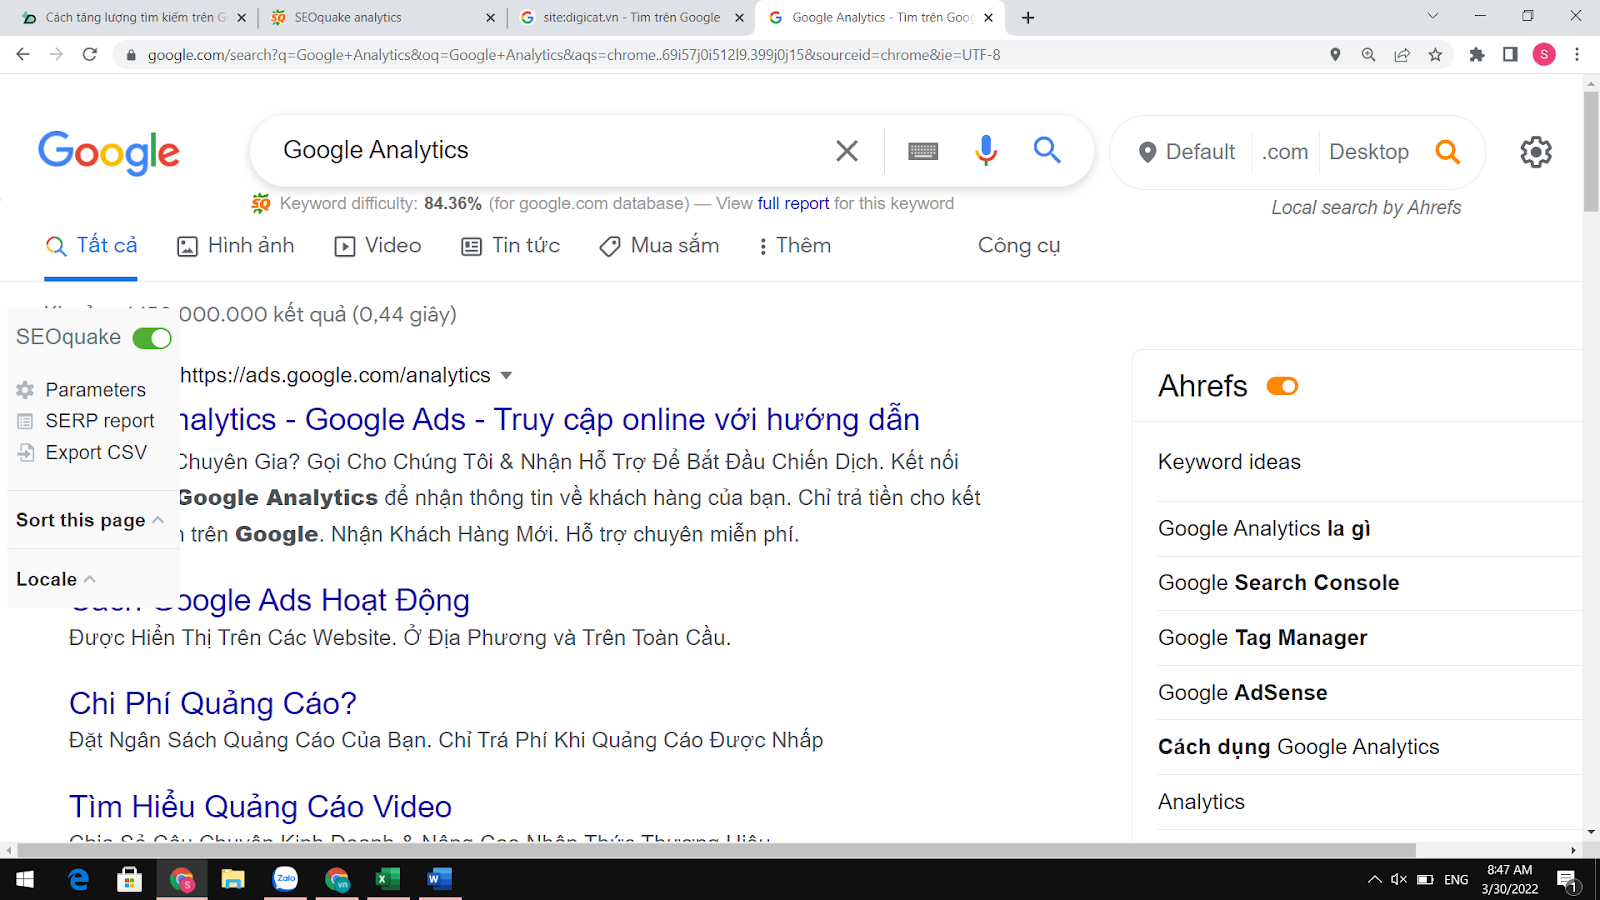Open a new browser tab
This screenshot has width=1600, height=900.
pos(1028,17)
